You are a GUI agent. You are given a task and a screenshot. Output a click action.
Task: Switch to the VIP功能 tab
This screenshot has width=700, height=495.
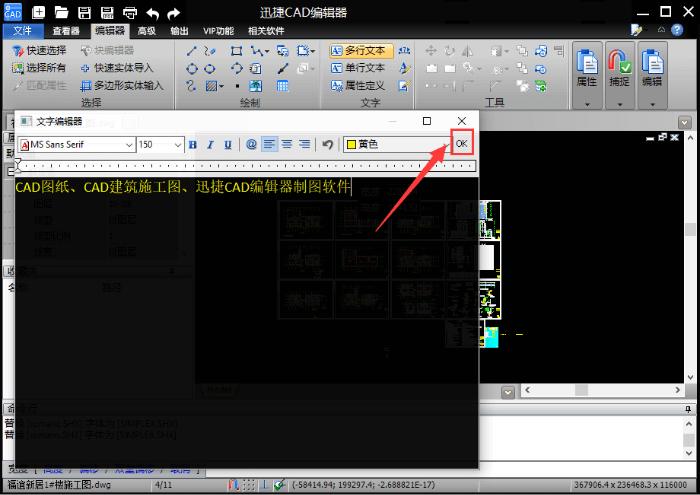click(x=218, y=30)
